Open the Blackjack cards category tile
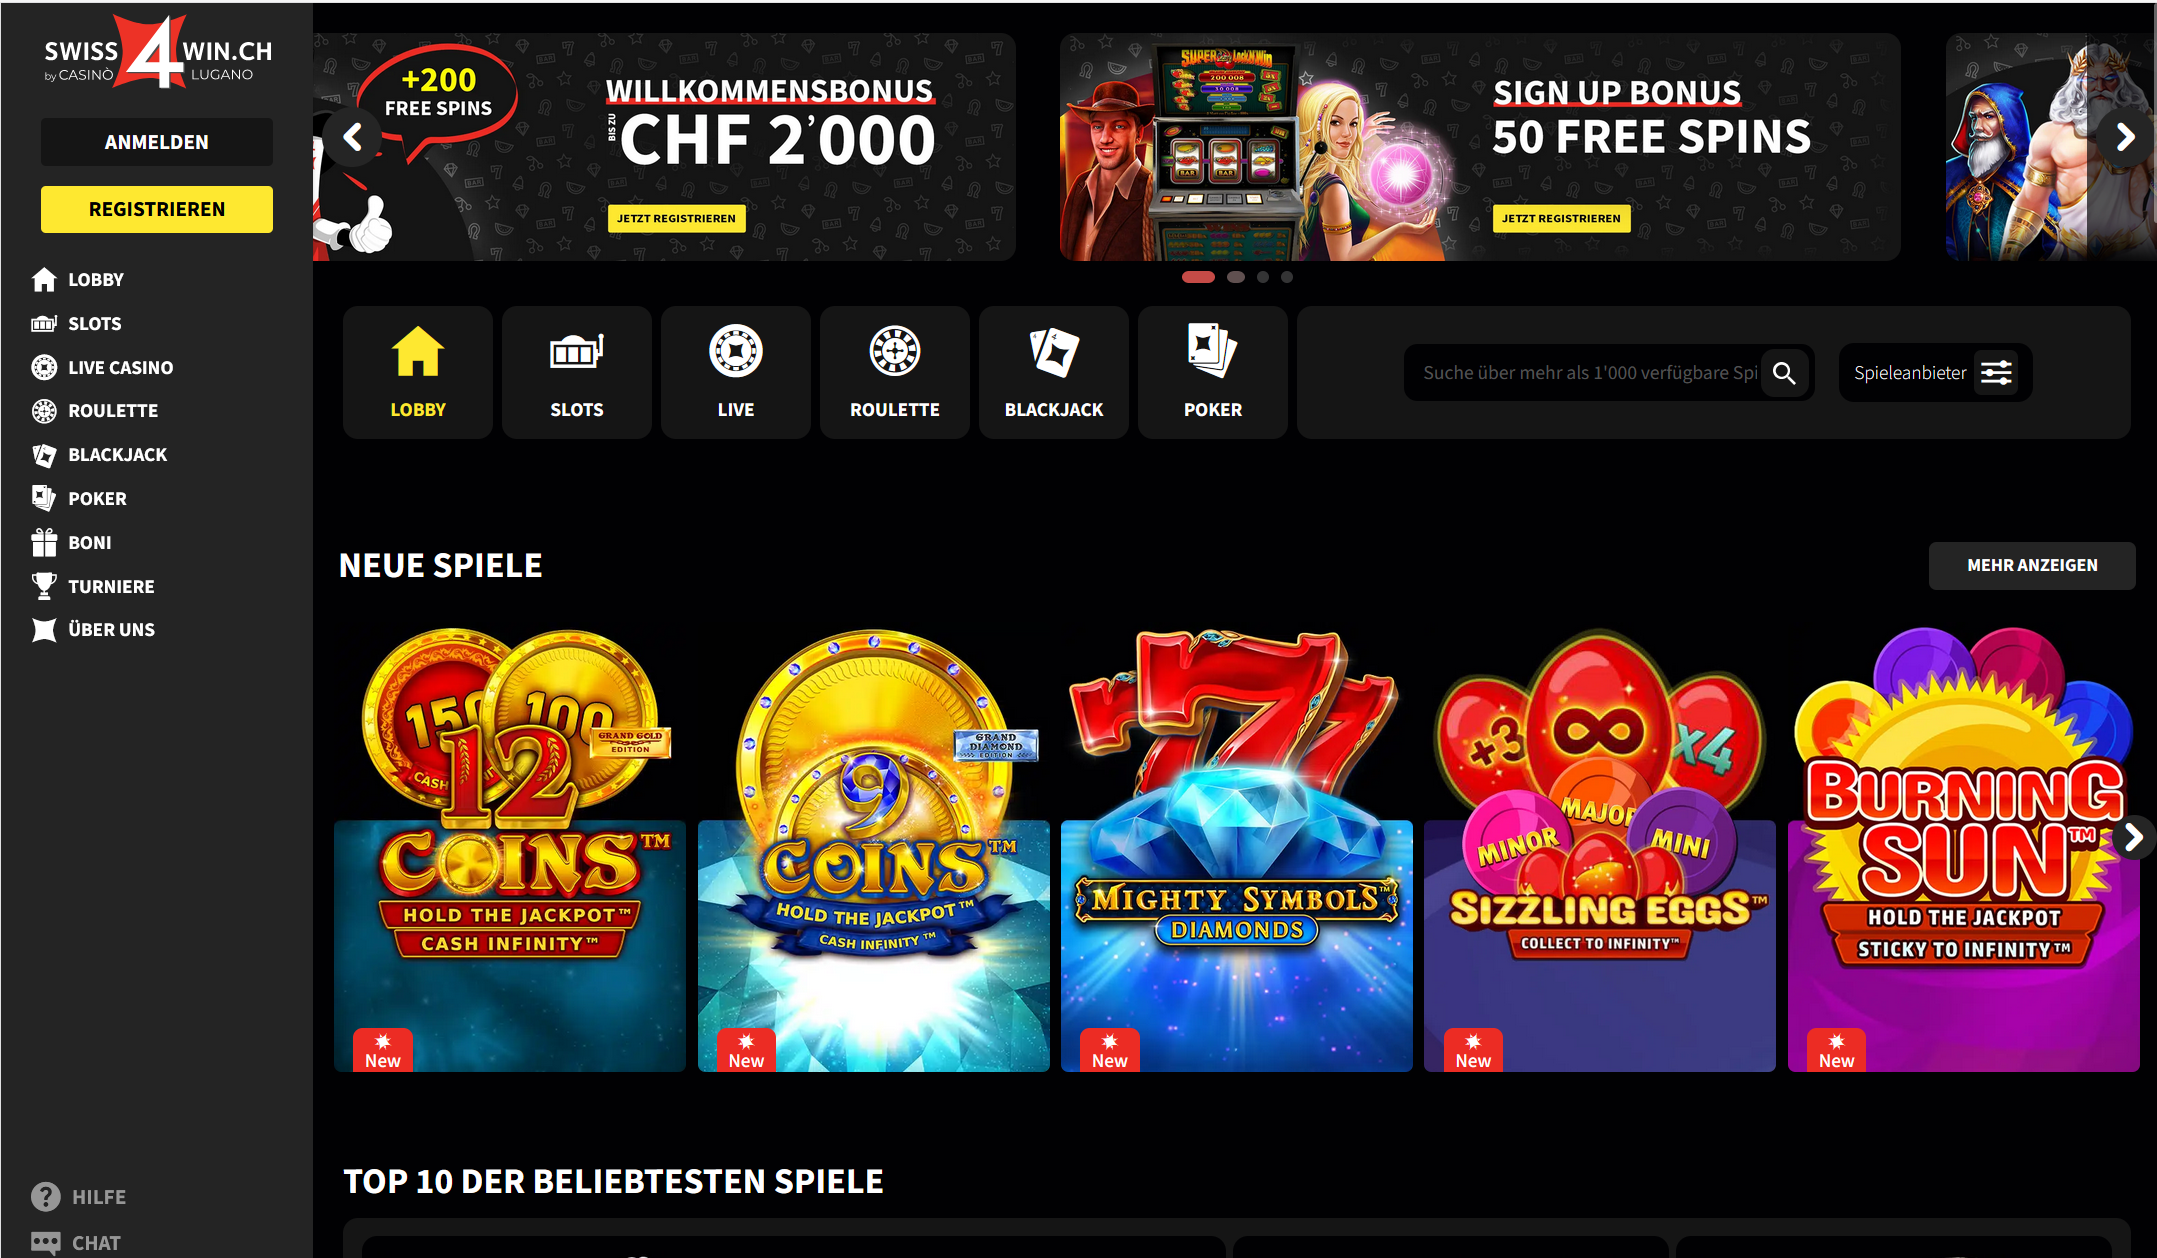Image resolution: width=2157 pixels, height=1258 pixels. click(x=1054, y=372)
